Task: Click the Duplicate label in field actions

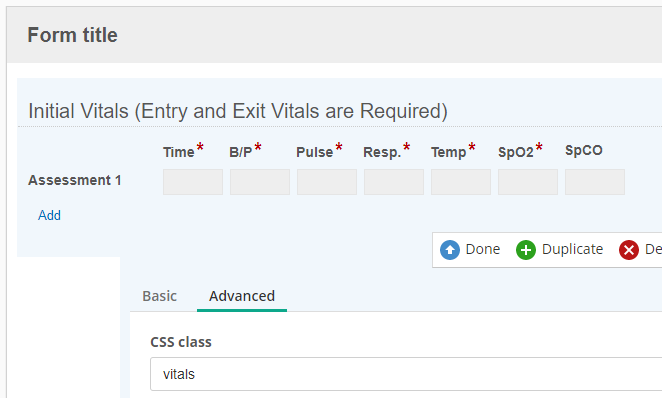Action: pyautogui.click(x=572, y=249)
